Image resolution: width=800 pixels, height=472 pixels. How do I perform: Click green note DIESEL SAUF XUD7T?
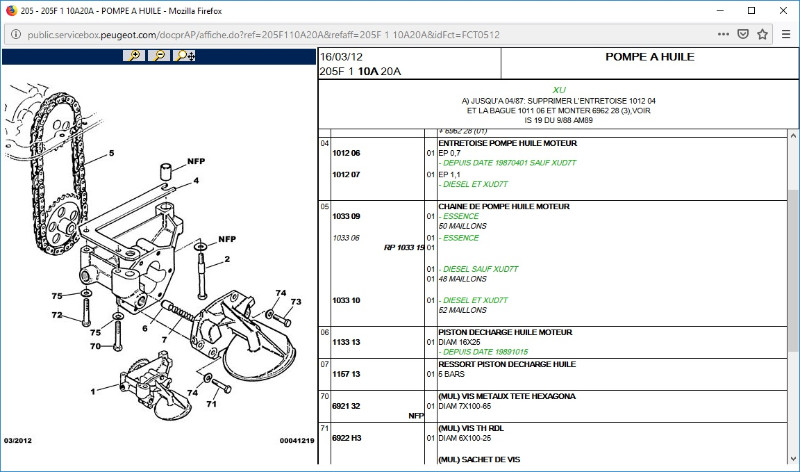pos(478,269)
